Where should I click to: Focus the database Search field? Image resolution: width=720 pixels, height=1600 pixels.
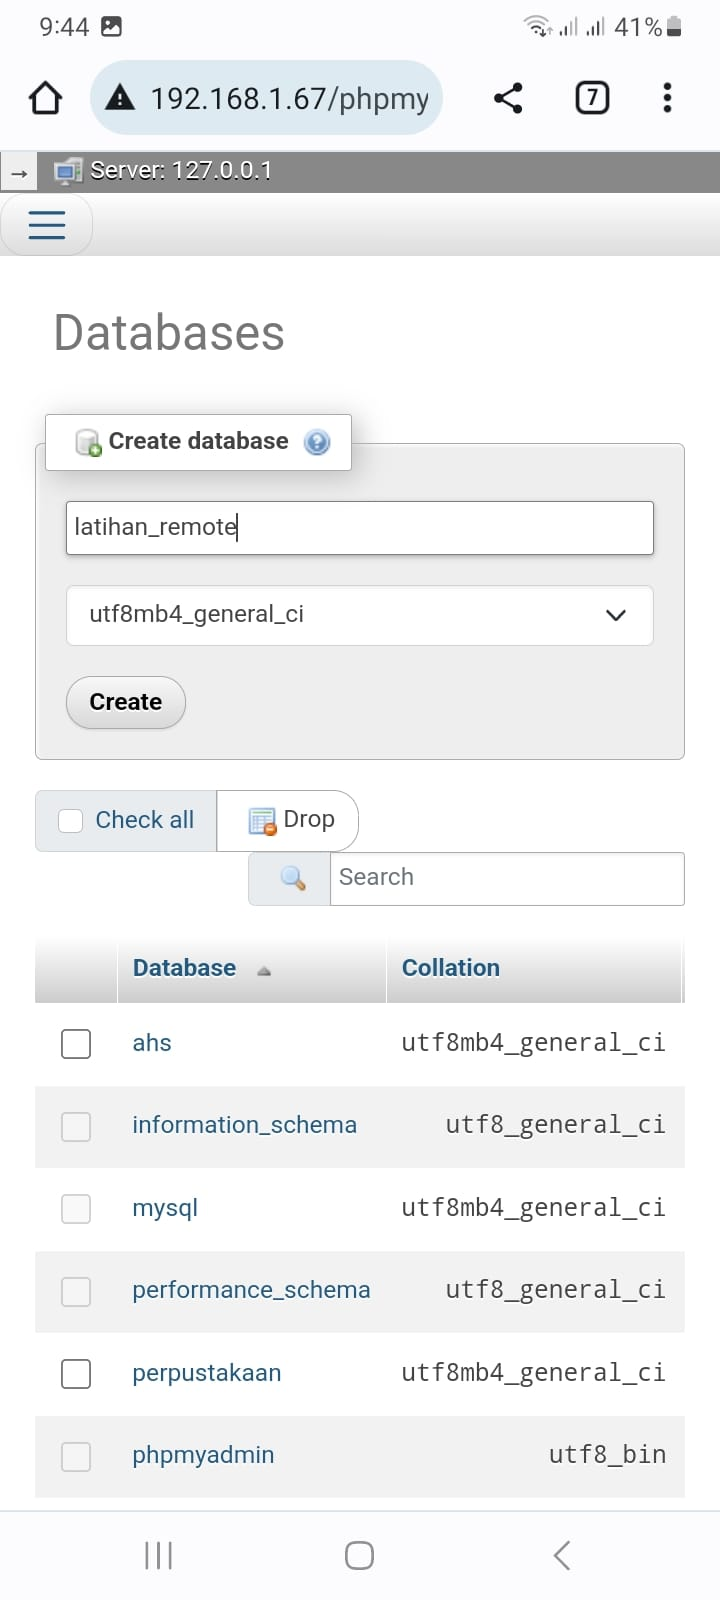(506, 878)
